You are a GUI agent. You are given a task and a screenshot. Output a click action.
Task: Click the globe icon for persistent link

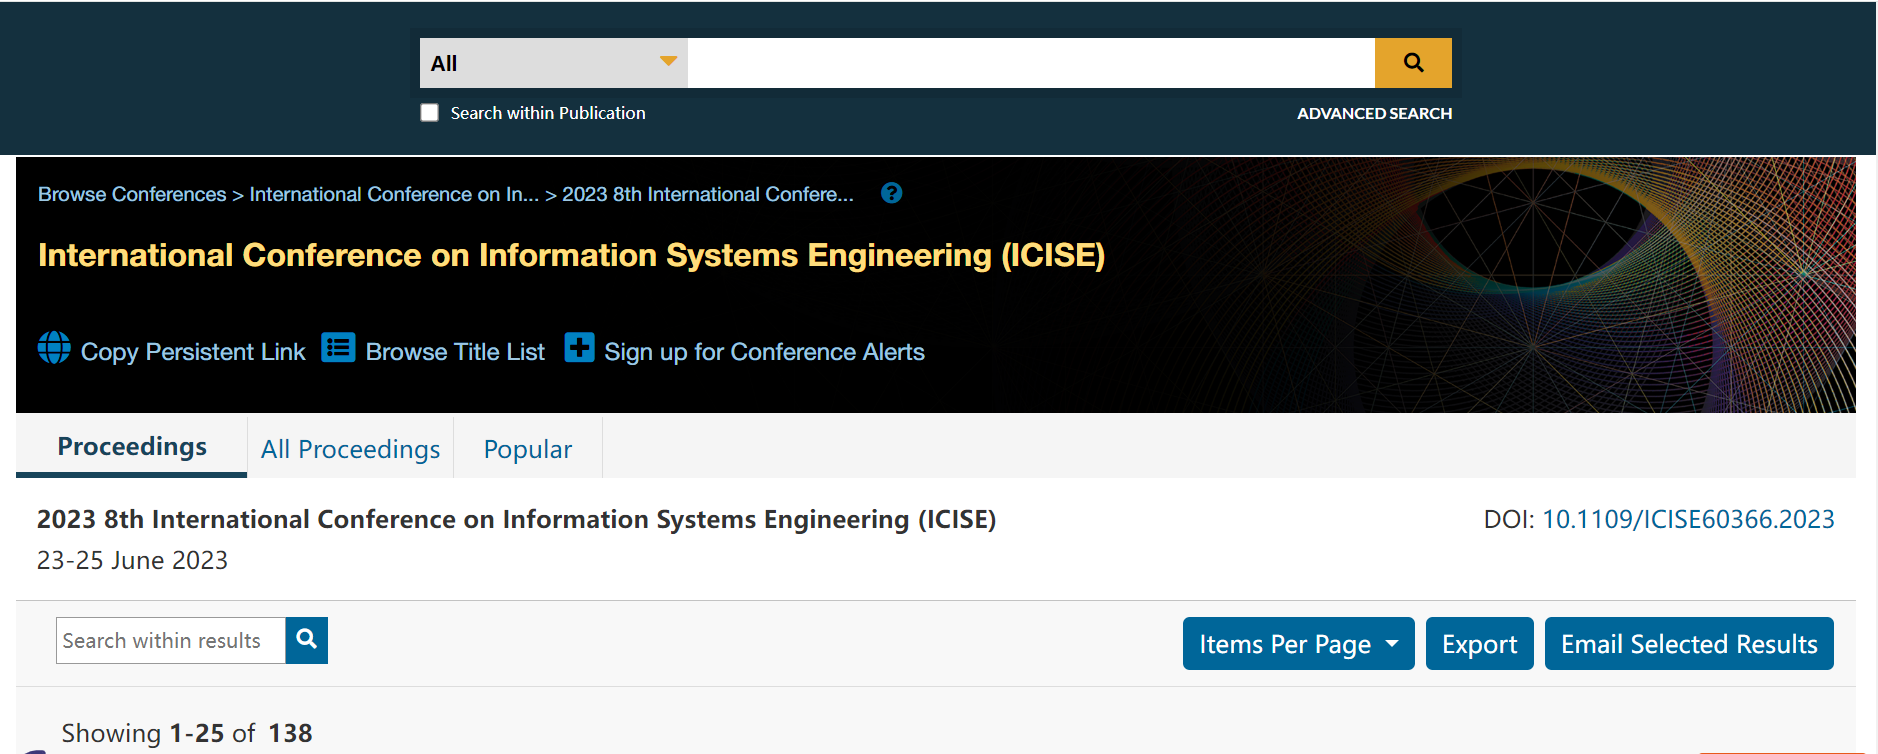click(x=54, y=348)
